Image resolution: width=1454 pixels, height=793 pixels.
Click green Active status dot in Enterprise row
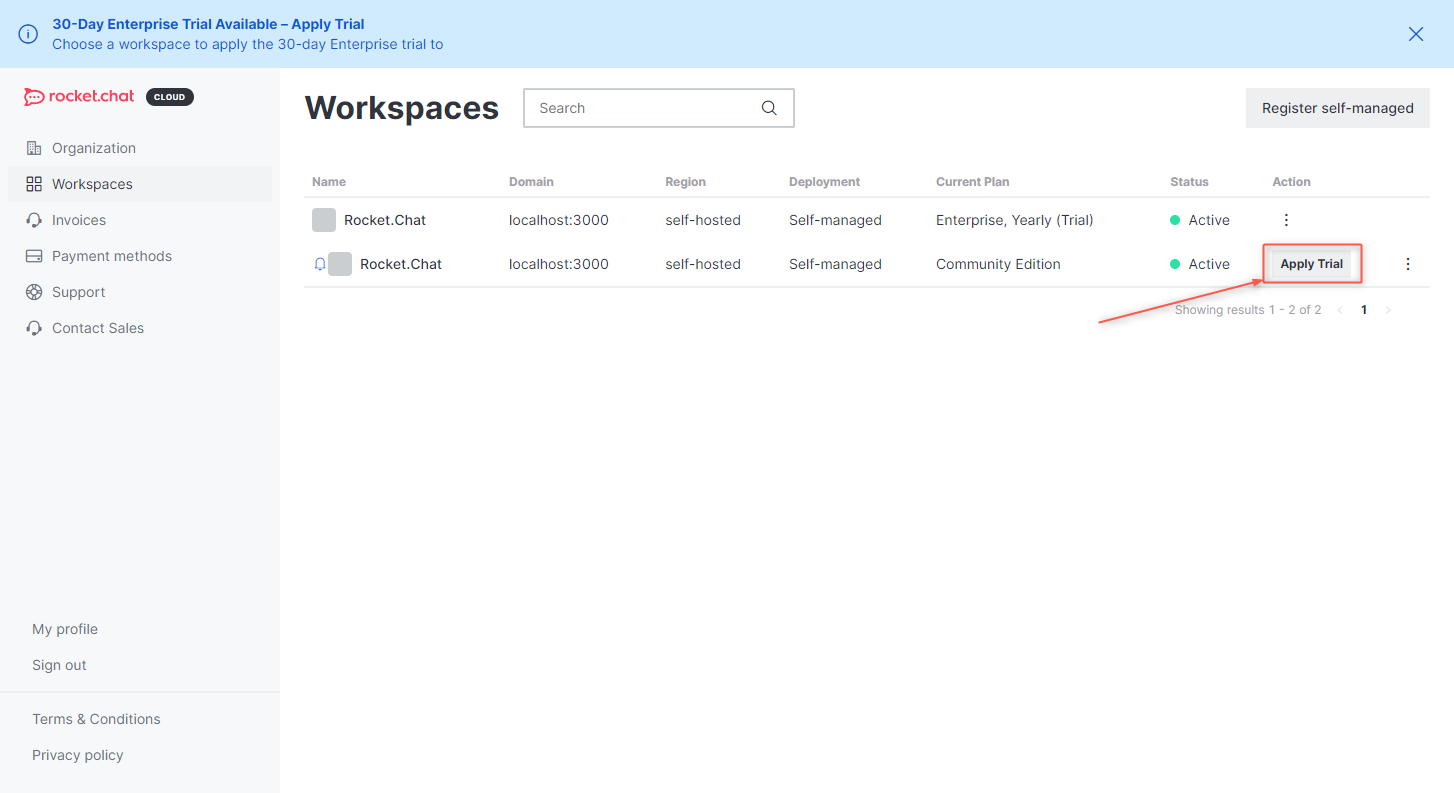click(x=1175, y=220)
